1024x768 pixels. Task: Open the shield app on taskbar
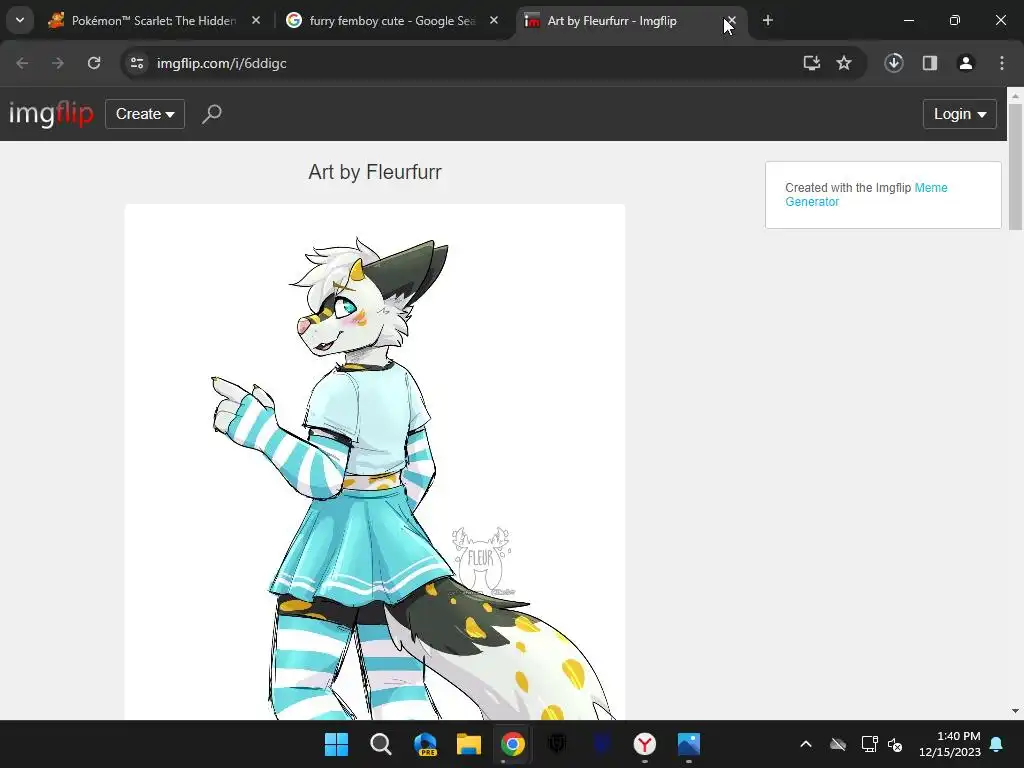[557, 744]
